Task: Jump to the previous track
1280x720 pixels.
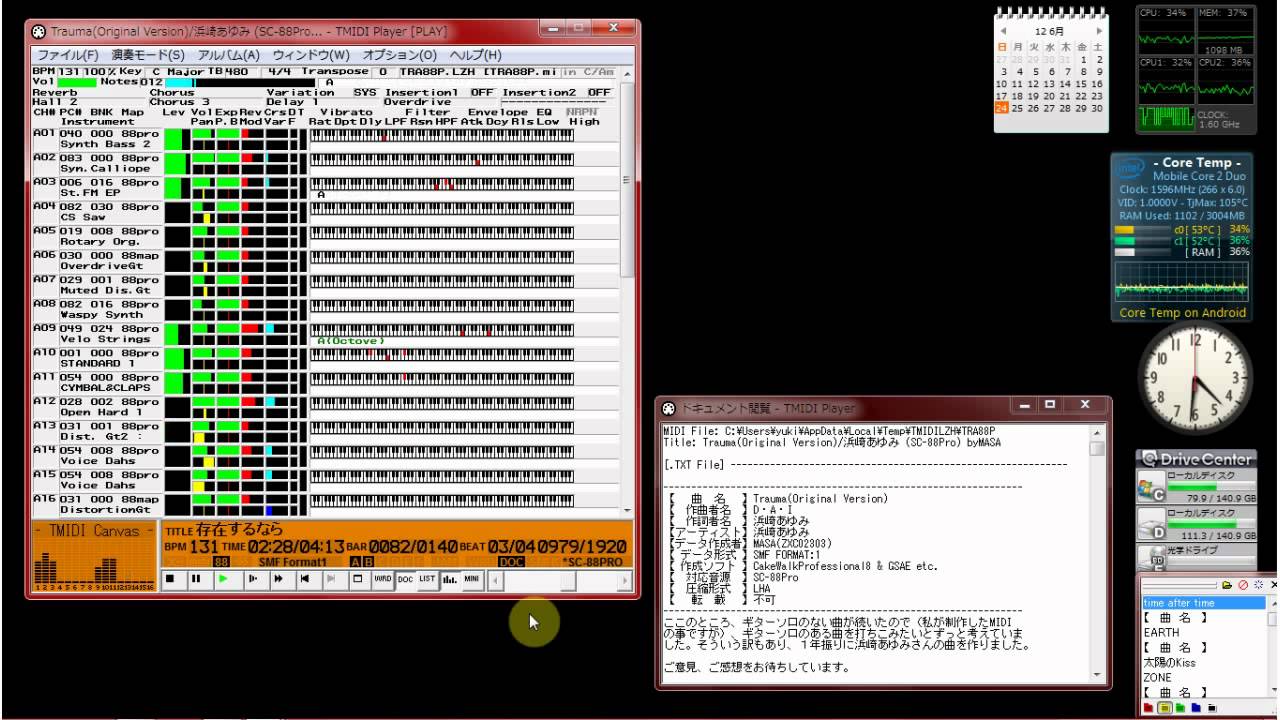Action: pos(304,578)
